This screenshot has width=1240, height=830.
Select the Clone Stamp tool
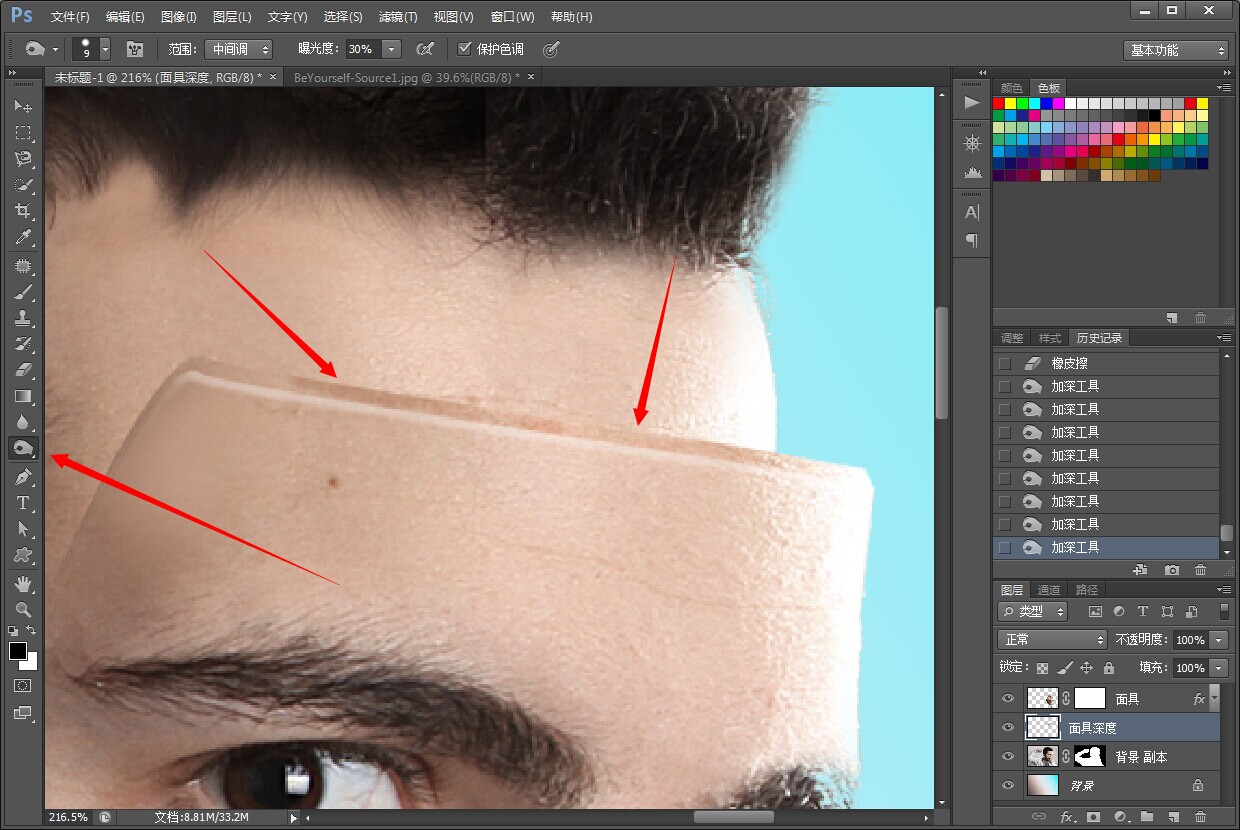point(23,318)
